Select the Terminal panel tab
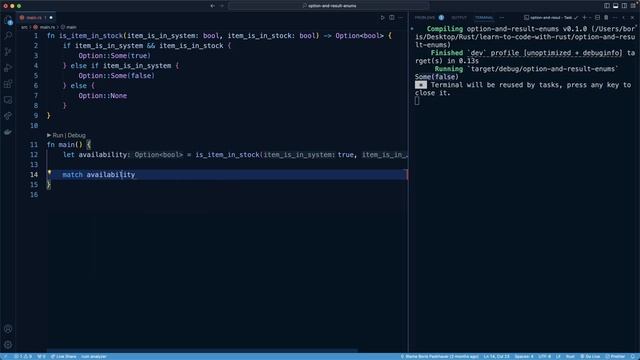The width and height of the screenshot is (640, 360). pos(484,18)
